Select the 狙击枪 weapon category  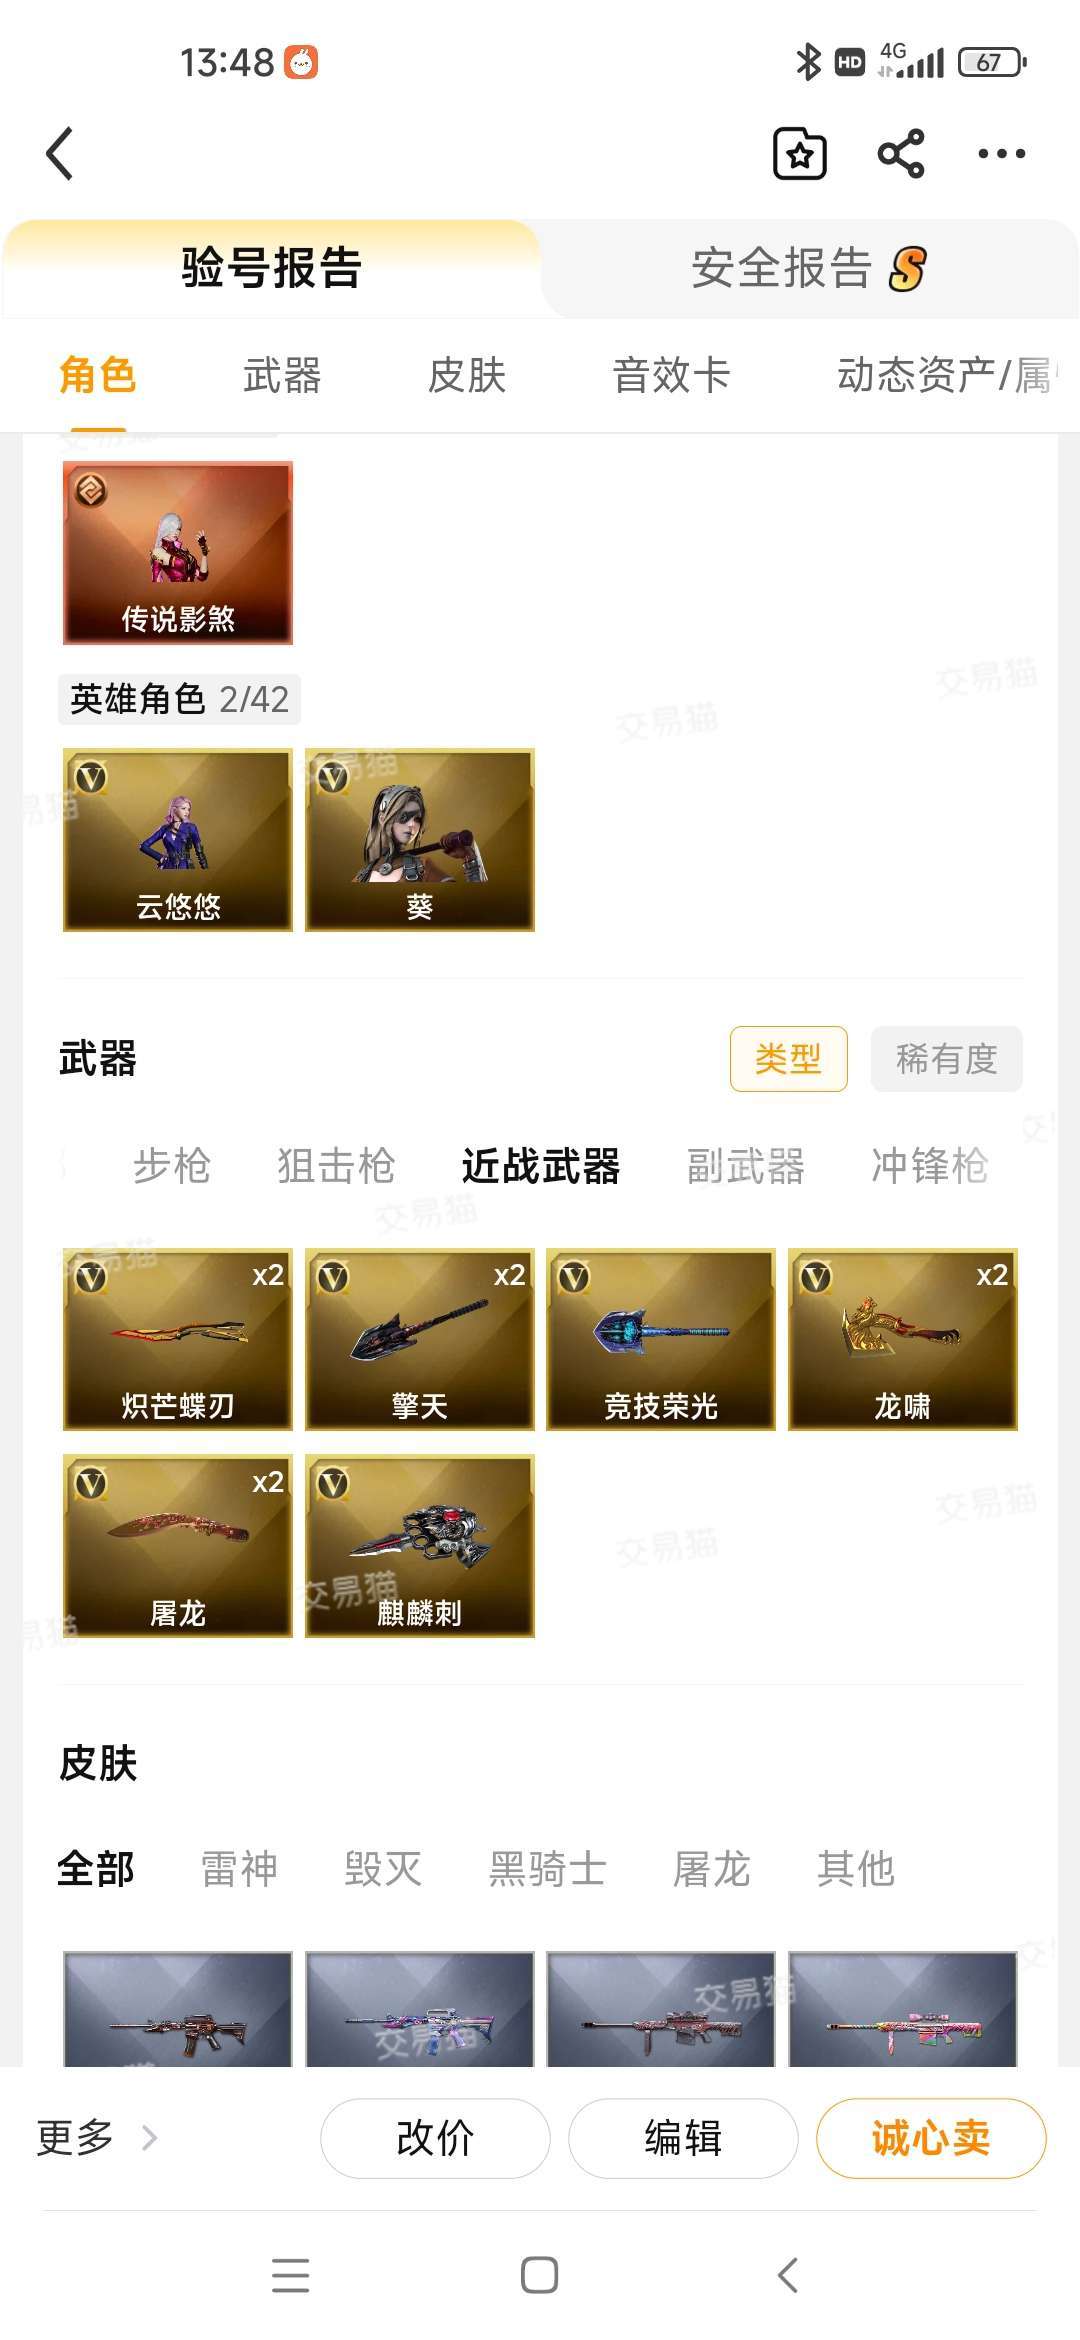(x=336, y=1166)
